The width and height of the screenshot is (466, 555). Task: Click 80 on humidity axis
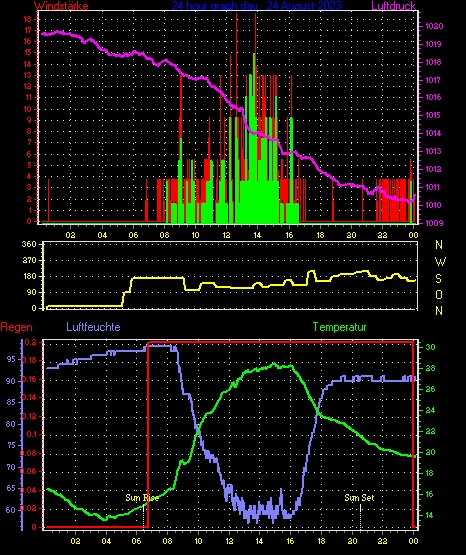click(11, 424)
